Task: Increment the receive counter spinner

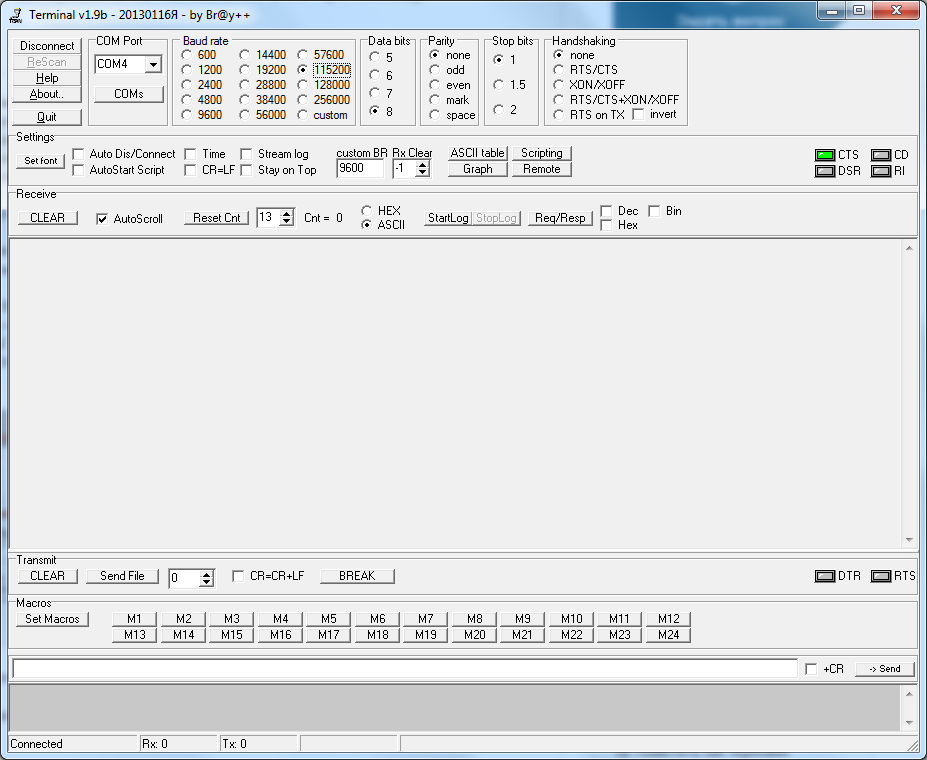Action: 287,212
